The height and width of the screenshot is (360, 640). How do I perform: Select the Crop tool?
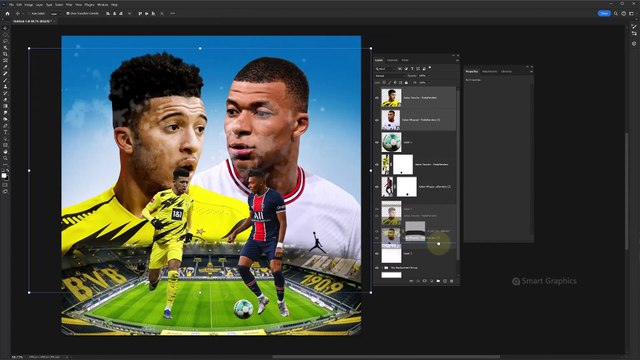(x=5, y=54)
